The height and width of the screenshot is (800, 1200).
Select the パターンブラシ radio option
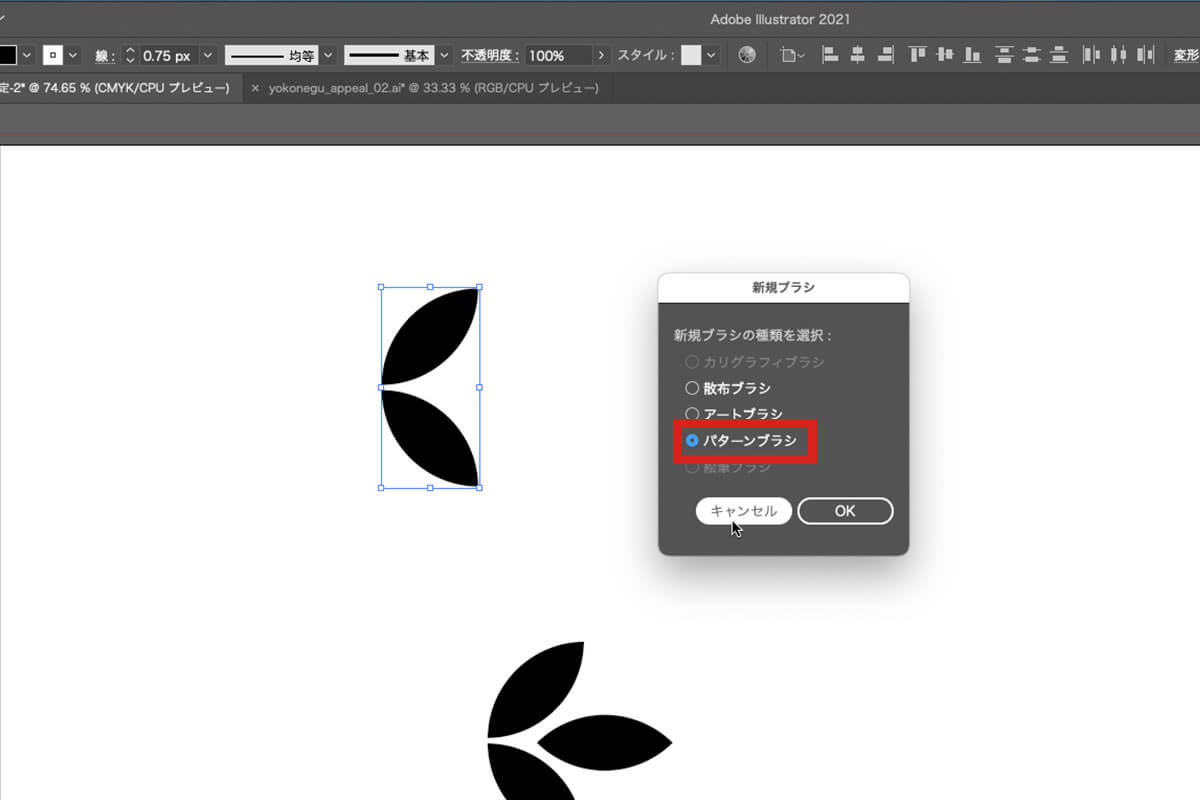(692, 440)
